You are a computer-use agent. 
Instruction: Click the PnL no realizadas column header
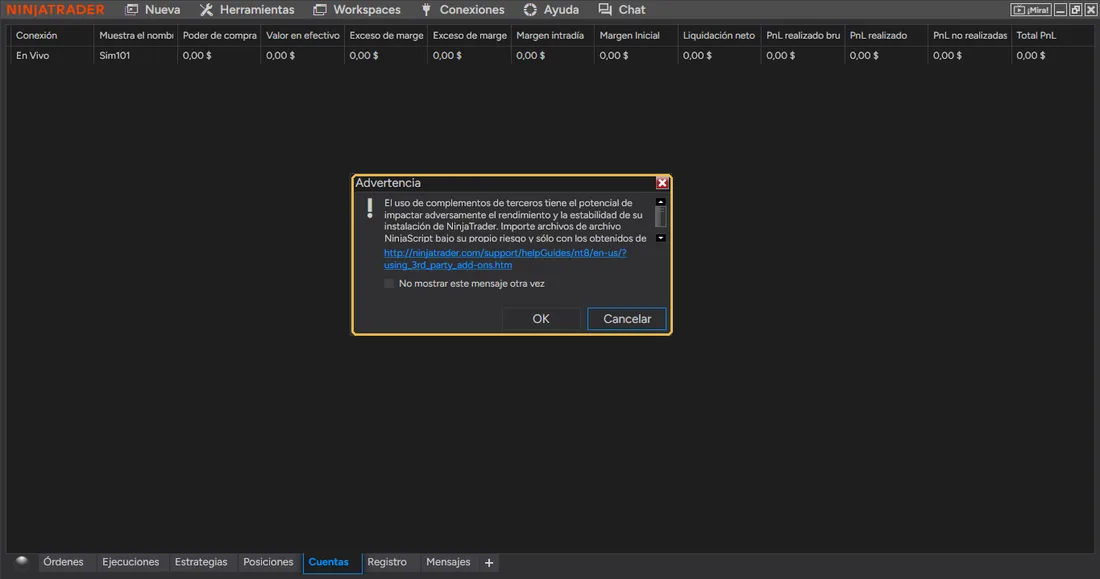coord(970,35)
